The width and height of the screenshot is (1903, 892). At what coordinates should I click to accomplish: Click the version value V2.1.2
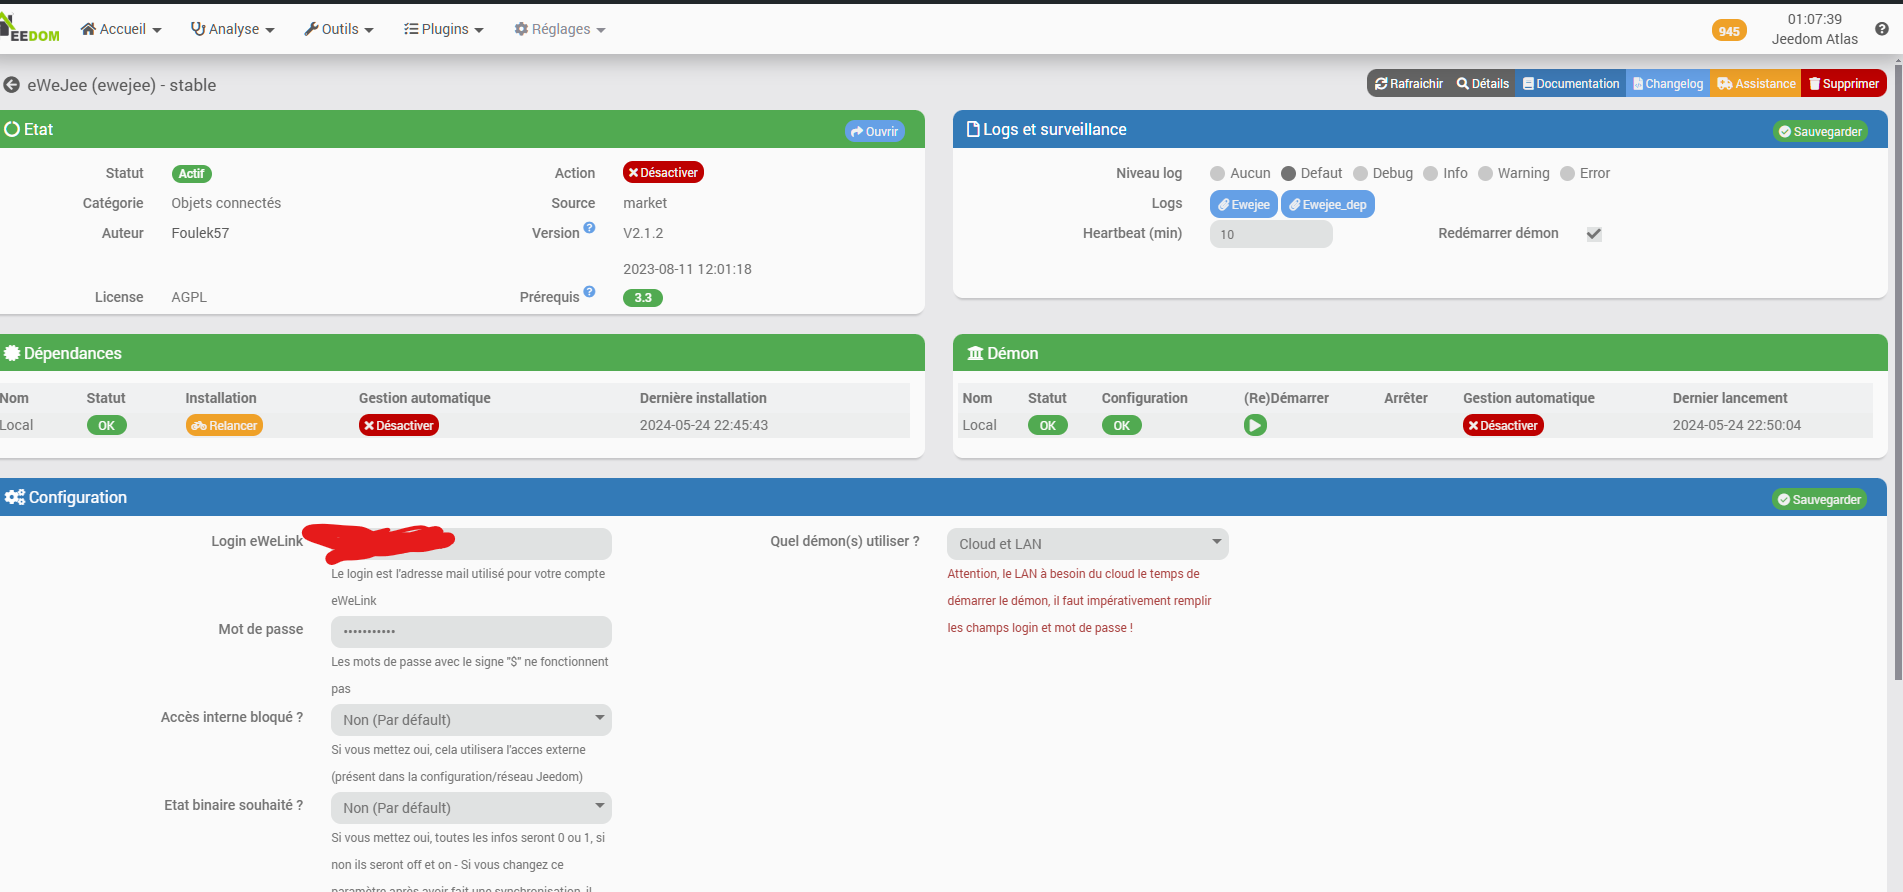pos(643,233)
